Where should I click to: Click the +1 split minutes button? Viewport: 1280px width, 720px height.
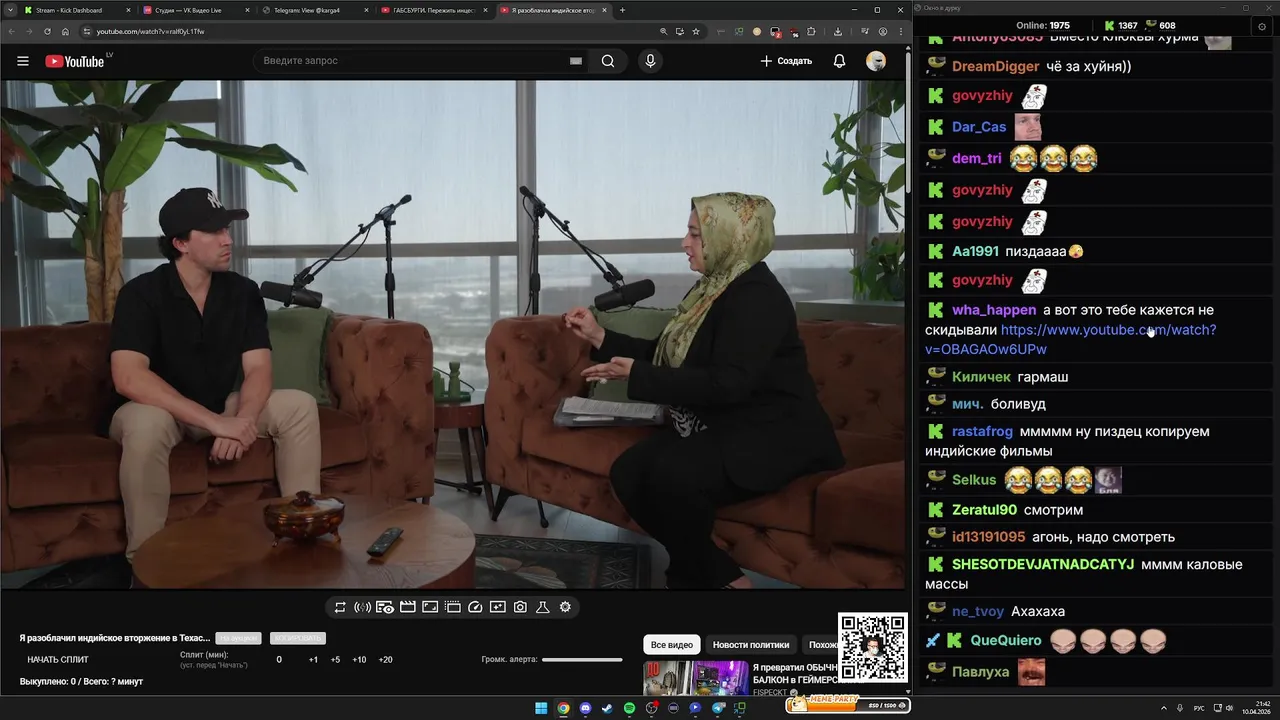tap(313, 660)
